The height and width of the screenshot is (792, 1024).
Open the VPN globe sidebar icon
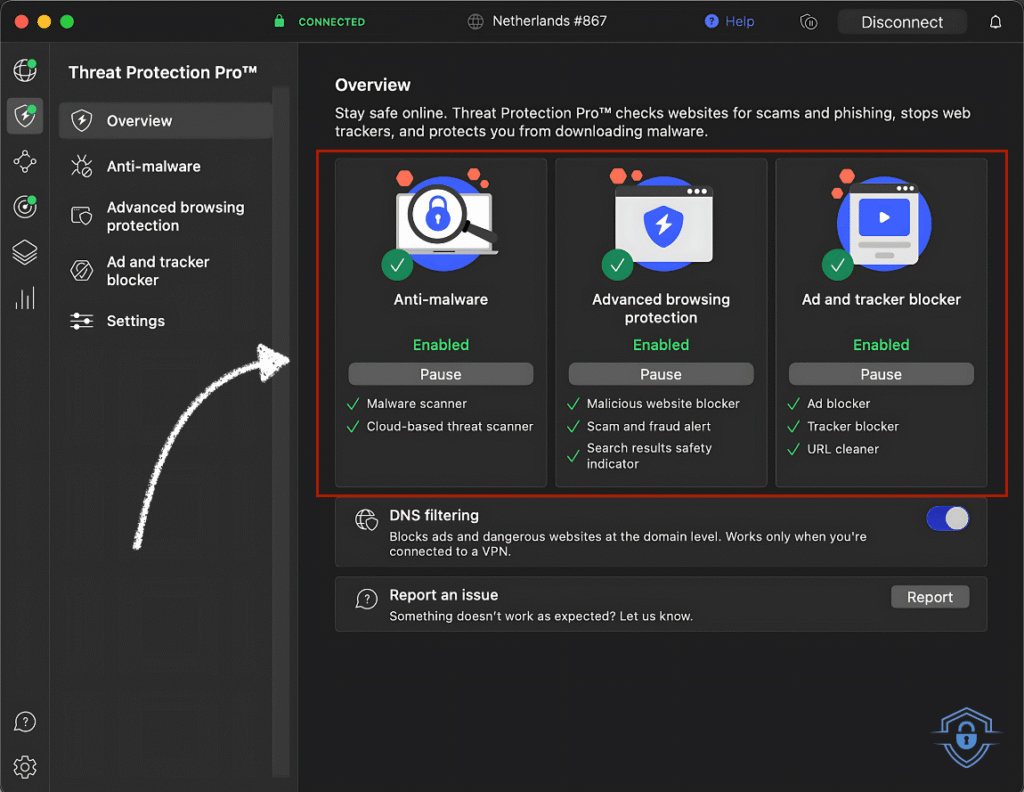point(25,70)
